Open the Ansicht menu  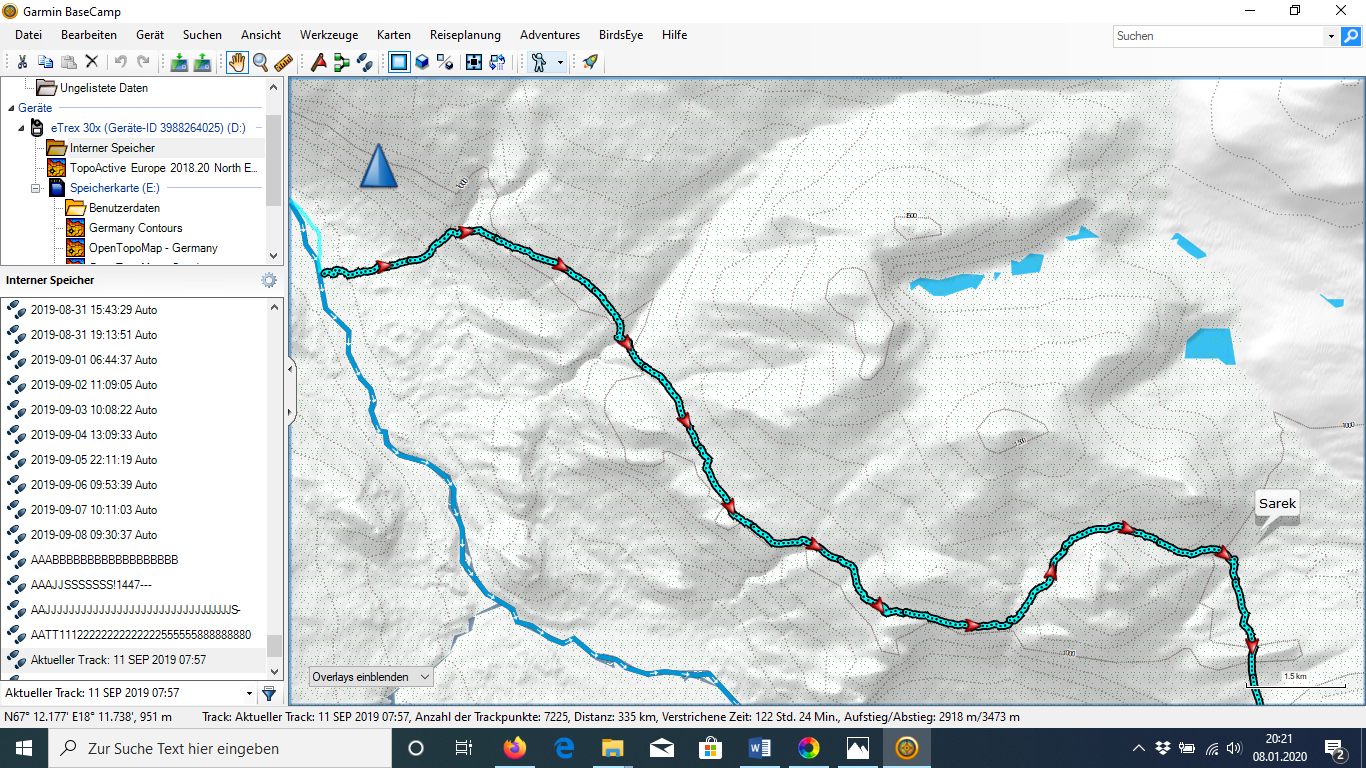[261, 35]
